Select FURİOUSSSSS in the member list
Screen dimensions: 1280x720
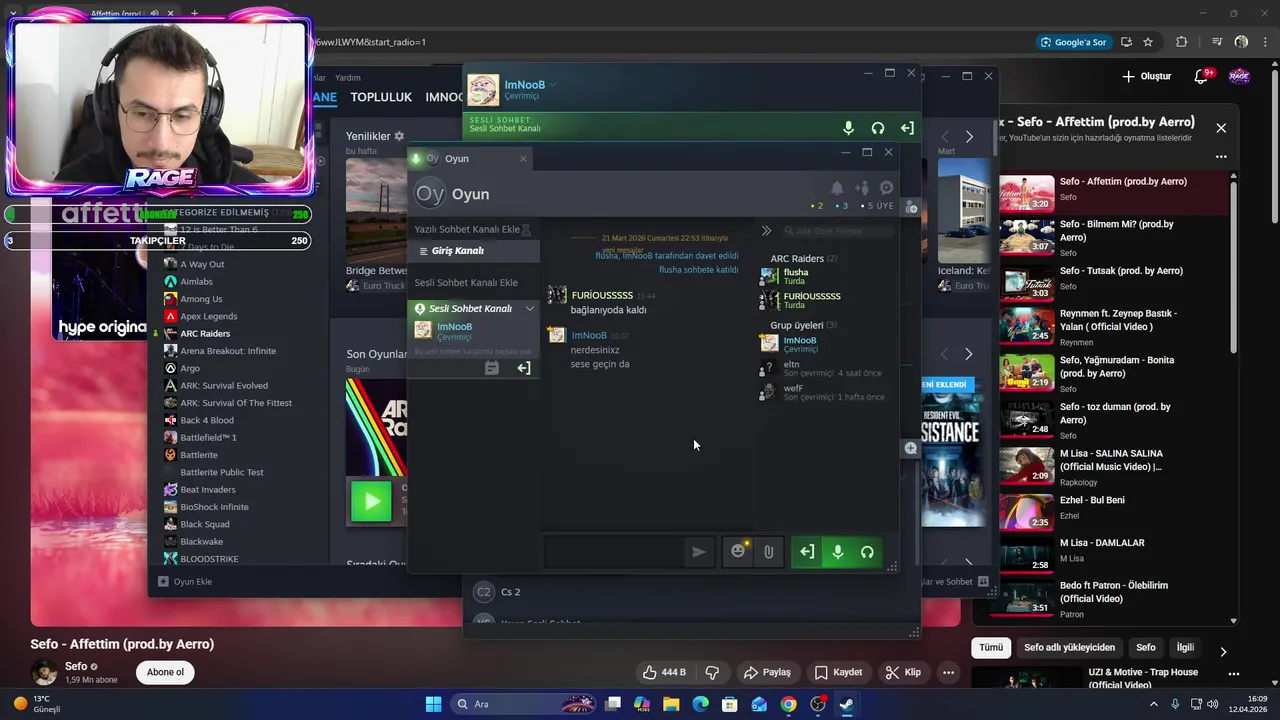[814, 300]
